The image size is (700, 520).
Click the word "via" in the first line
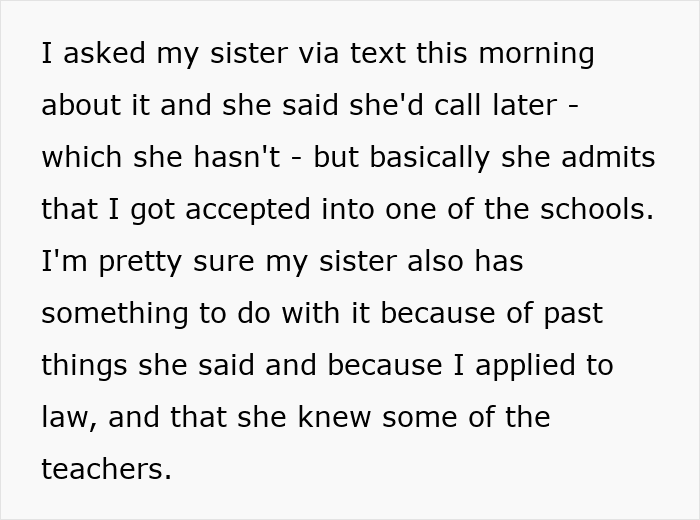[x=322, y=53]
